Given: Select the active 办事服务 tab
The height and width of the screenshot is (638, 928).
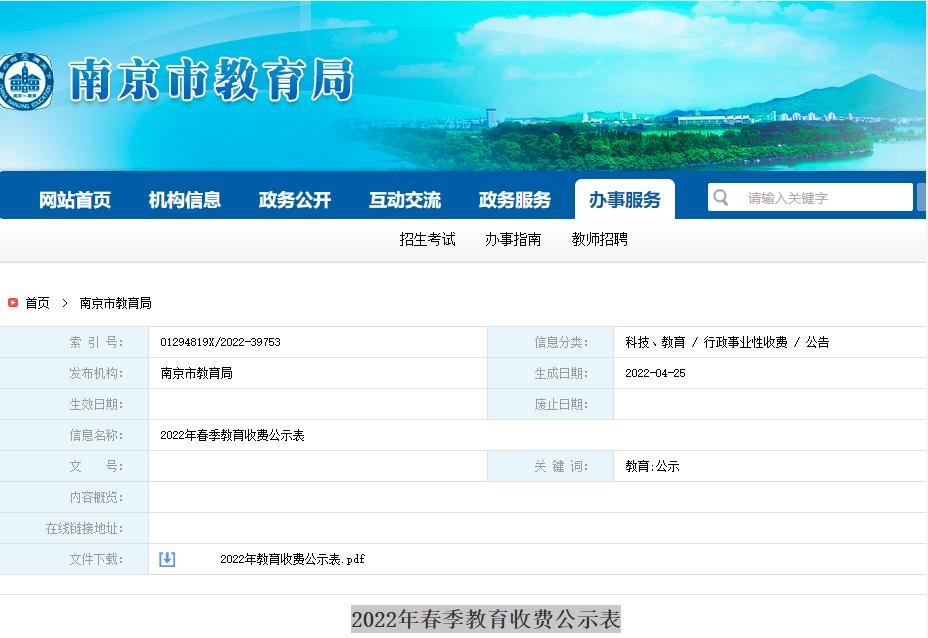Looking at the screenshot, I should [625, 200].
